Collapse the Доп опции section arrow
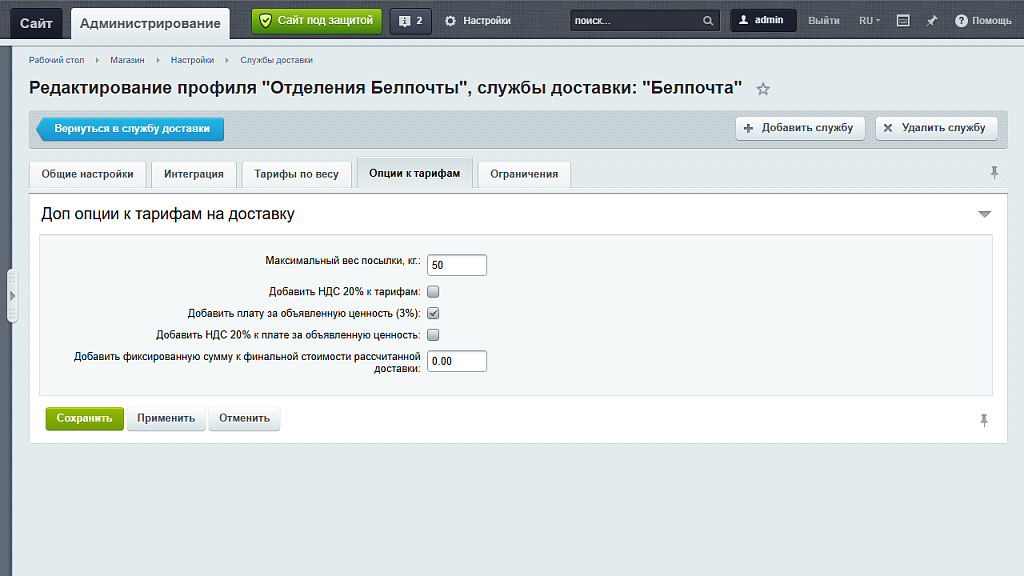1024x576 pixels. 984,214
